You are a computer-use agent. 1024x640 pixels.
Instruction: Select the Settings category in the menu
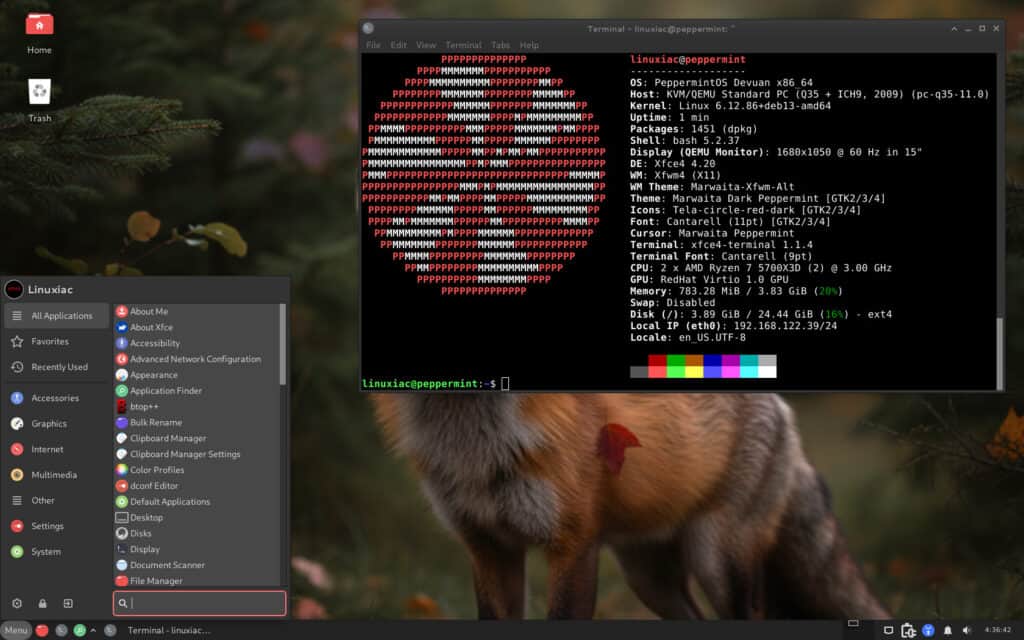(x=57, y=526)
